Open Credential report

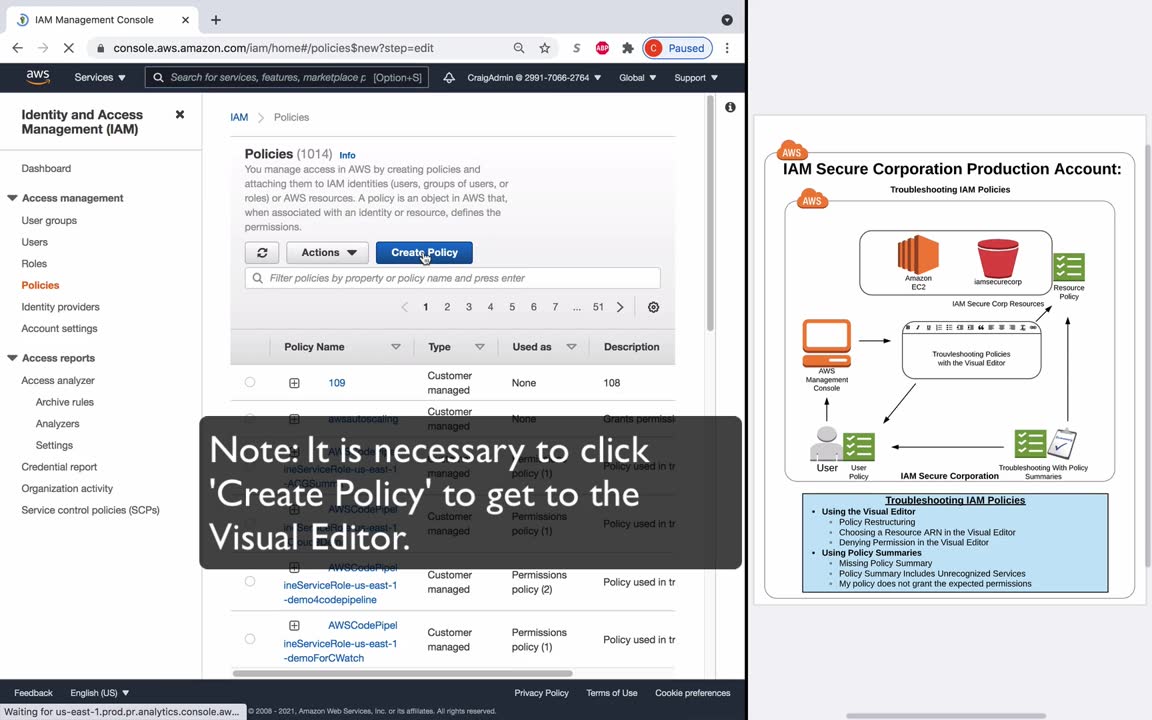pyautogui.click(x=60, y=467)
